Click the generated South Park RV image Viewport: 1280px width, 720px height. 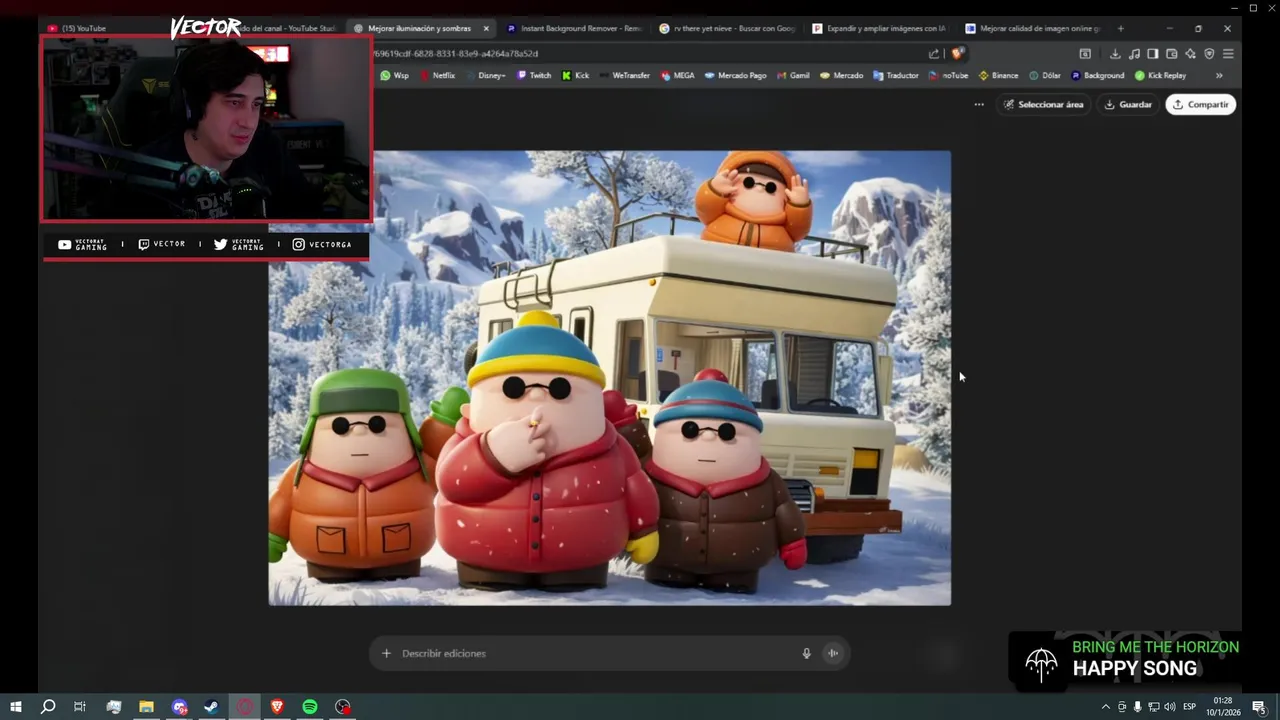coord(610,378)
